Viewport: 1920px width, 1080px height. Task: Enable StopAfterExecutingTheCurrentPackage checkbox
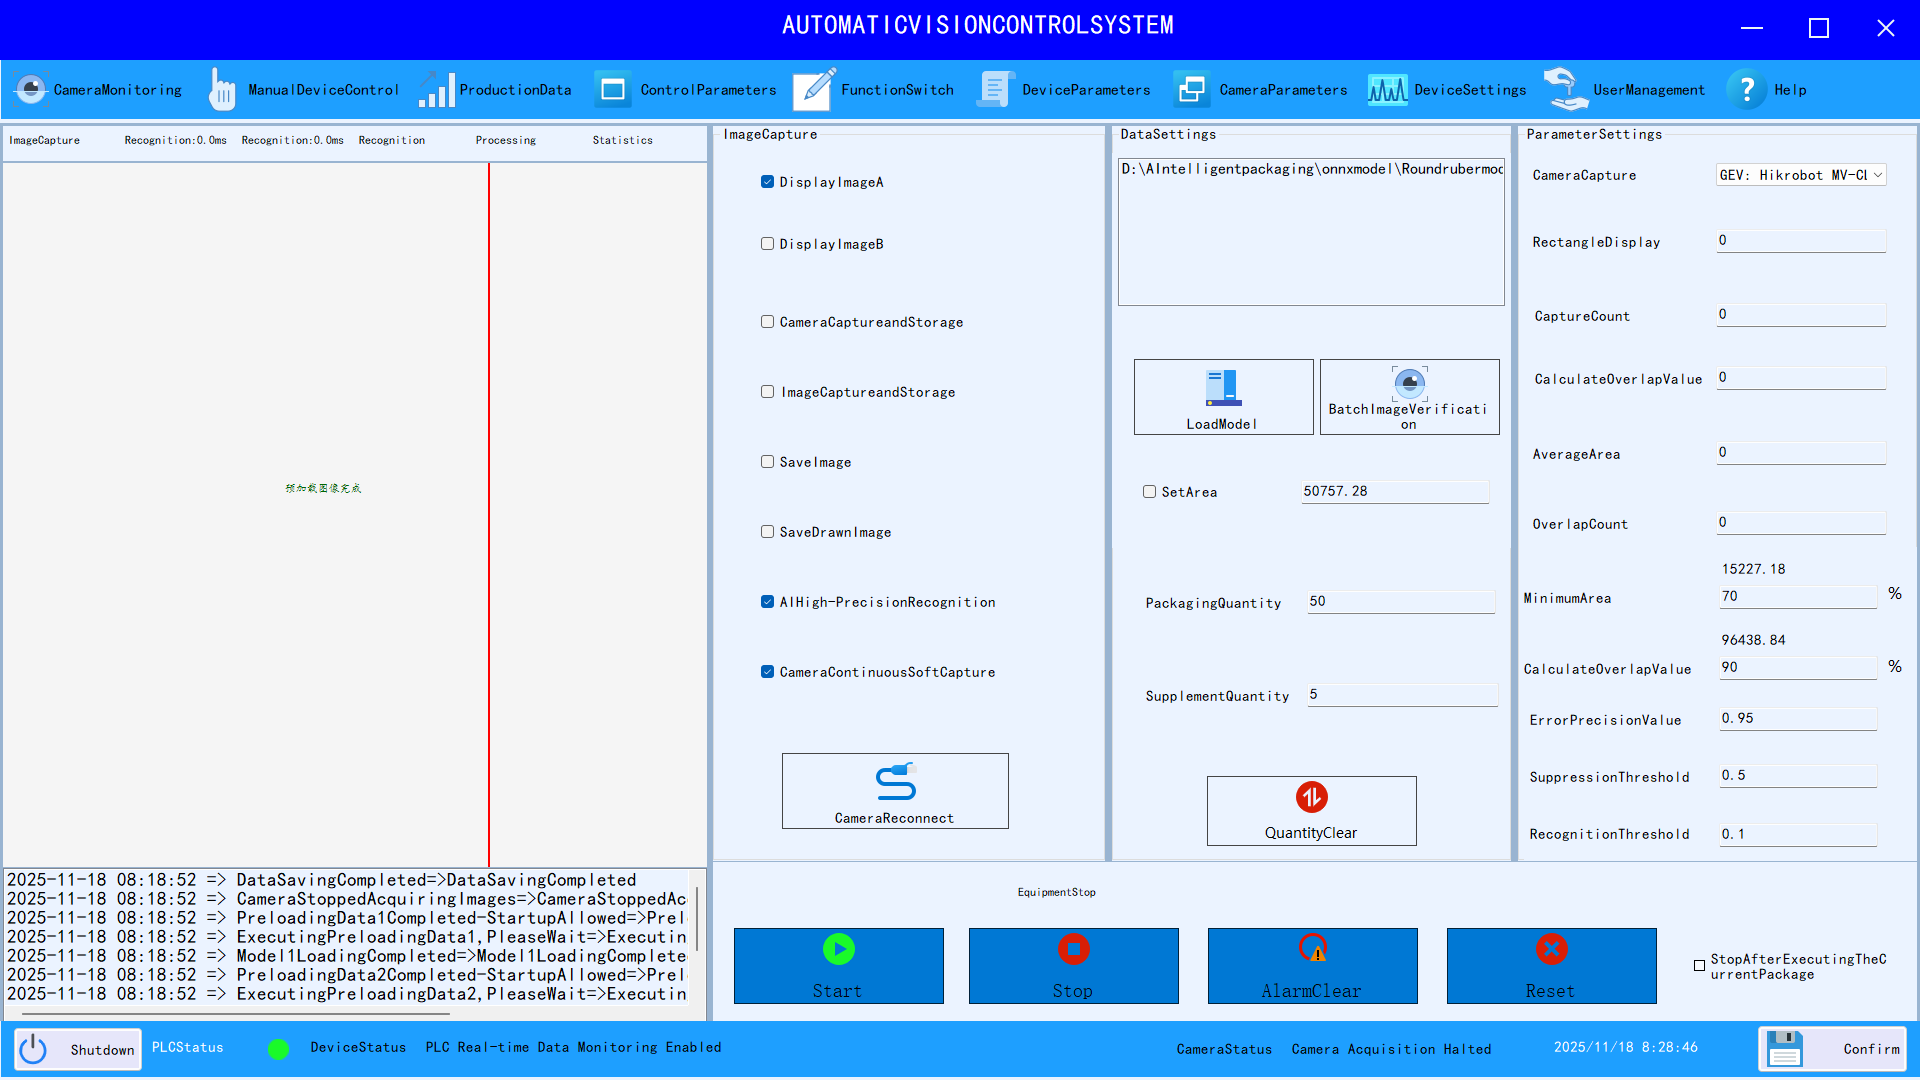1699,966
